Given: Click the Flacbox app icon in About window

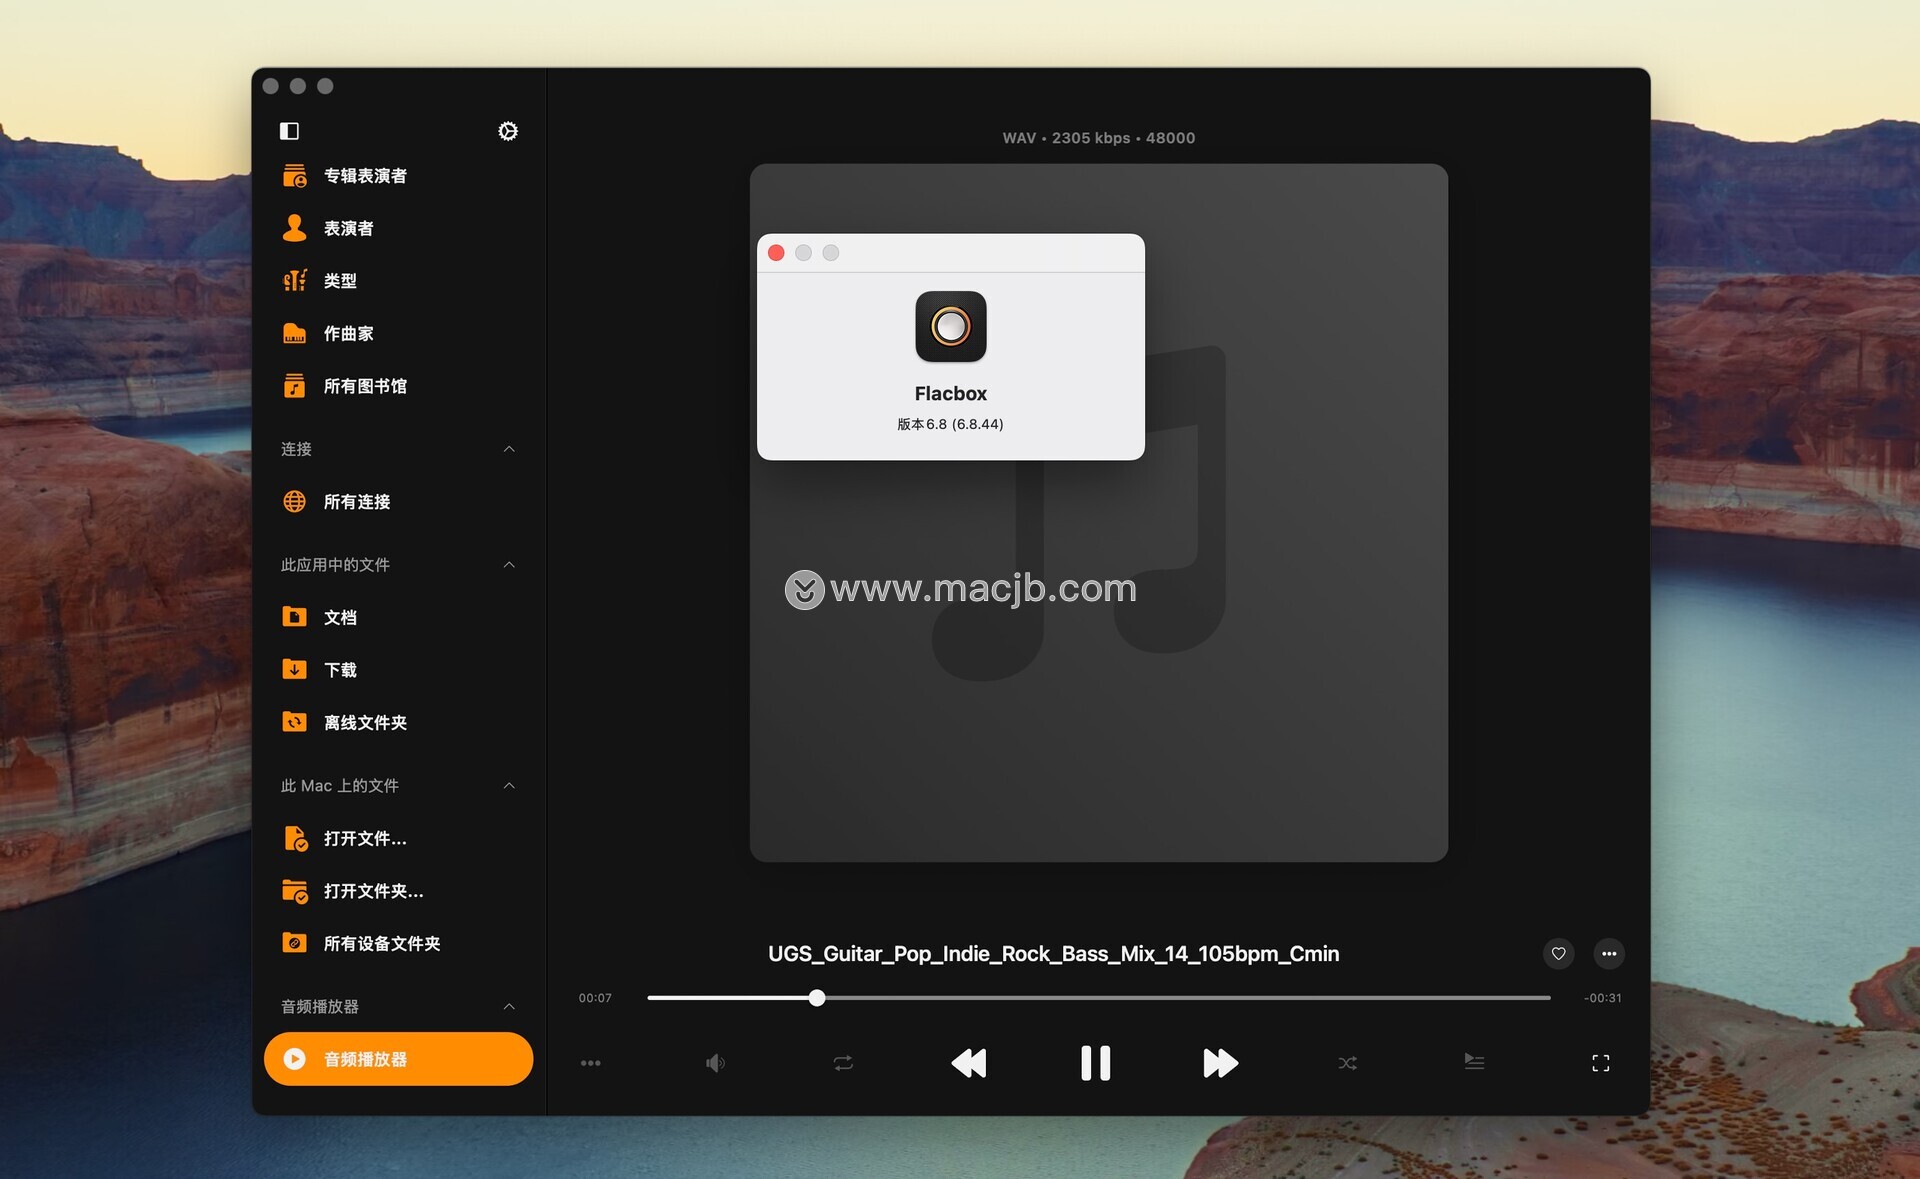Looking at the screenshot, I should (950, 327).
